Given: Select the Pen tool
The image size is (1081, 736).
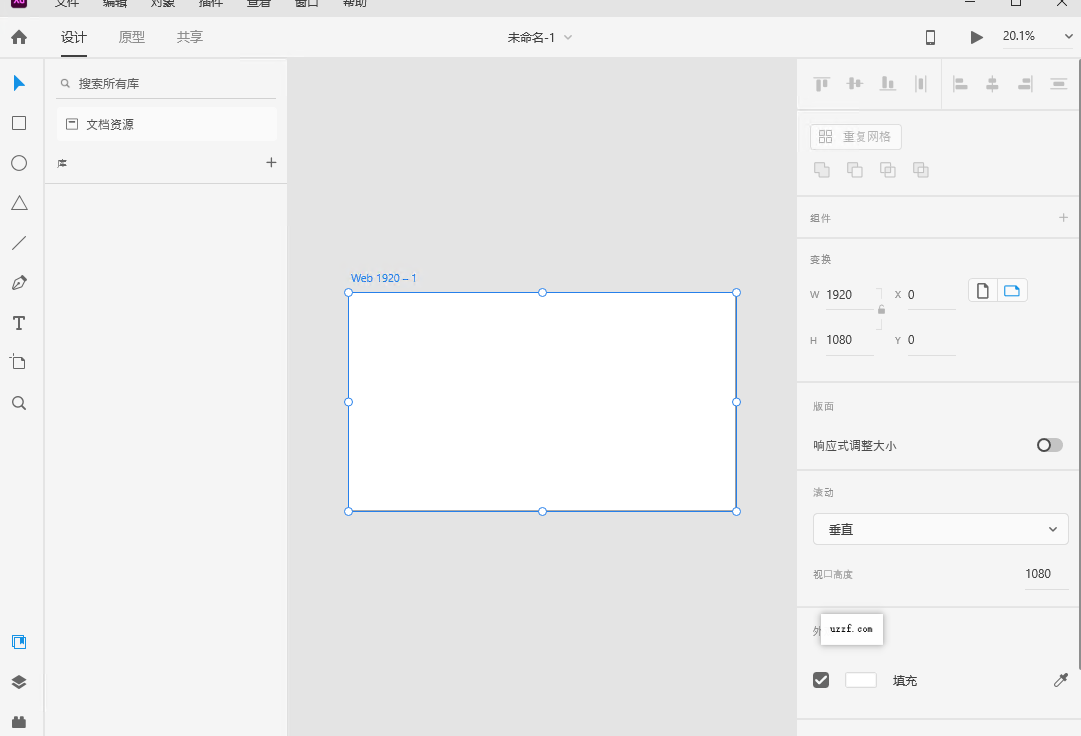Looking at the screenshot, I should pyautogui.click(x=18, y=282).
